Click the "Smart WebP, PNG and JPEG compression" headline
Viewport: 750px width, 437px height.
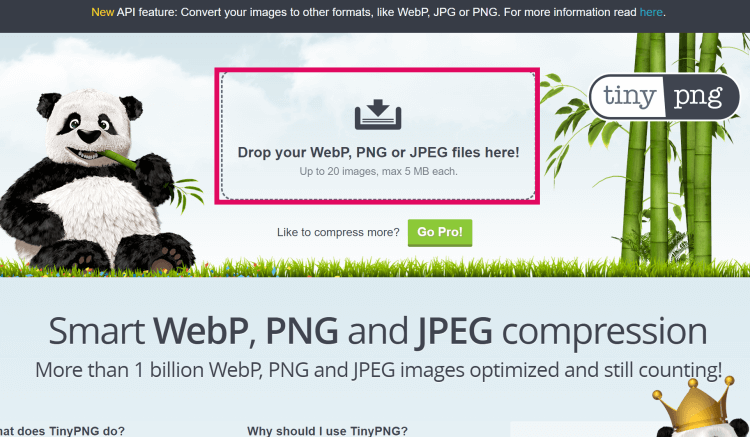point(377,331)
